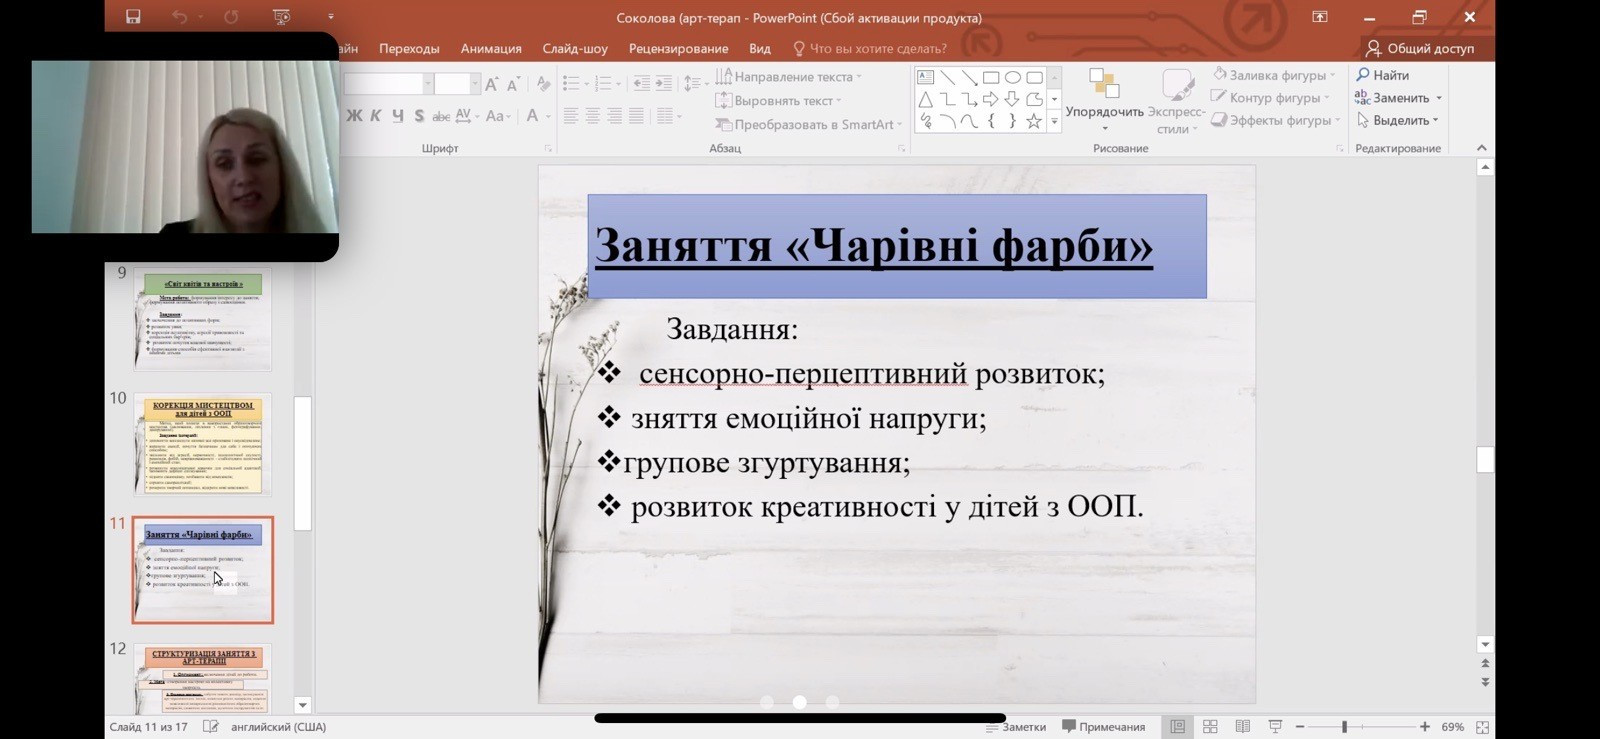Viewport: 1600px width, 739px height.
Task: Expand the Arrange (Упорядочить) dropdown
Action: tap(1104, 112)
